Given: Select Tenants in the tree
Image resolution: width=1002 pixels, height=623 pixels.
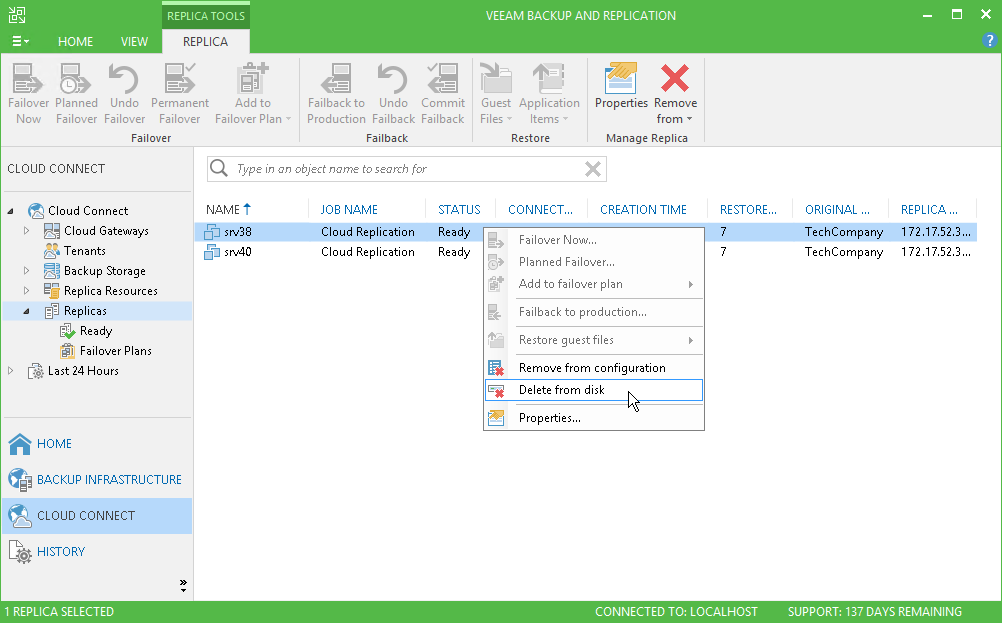Looking at the screenshot, I should click(x=84, y=251).
